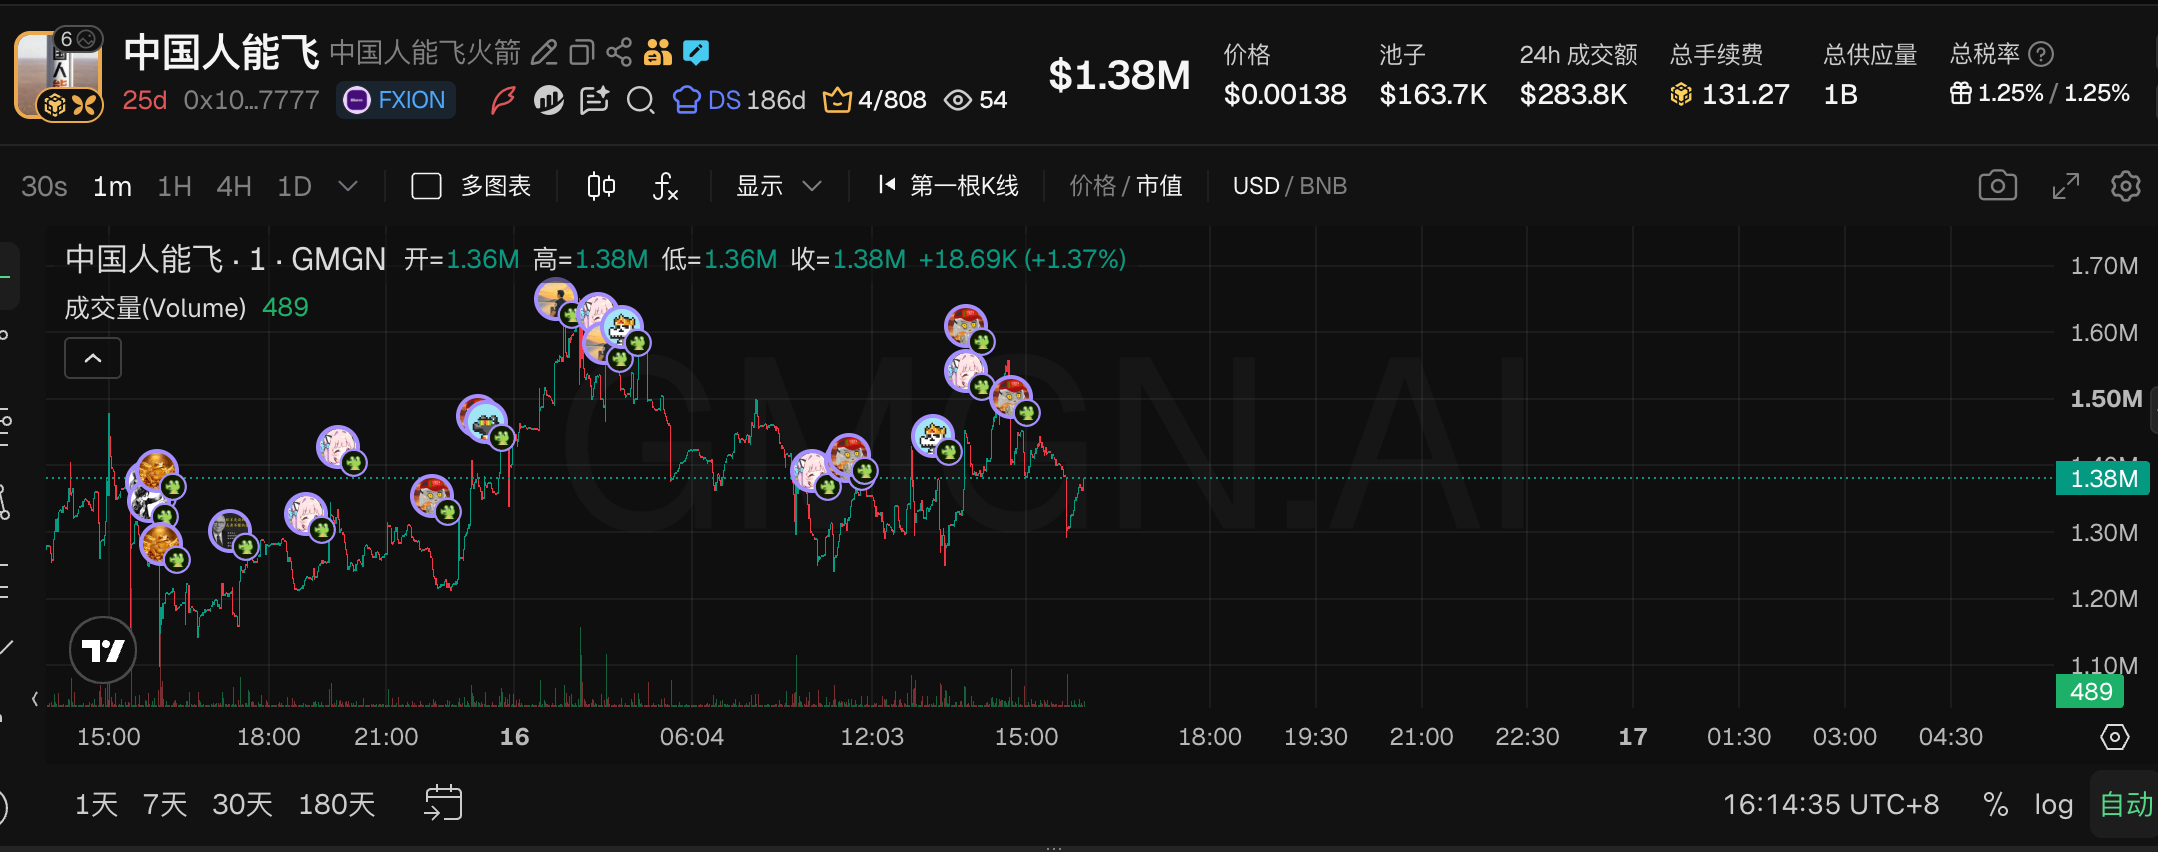Take chart snapshot with camera icon
This screenshot has width=2158, height=852.
[x=1997, y=186]
